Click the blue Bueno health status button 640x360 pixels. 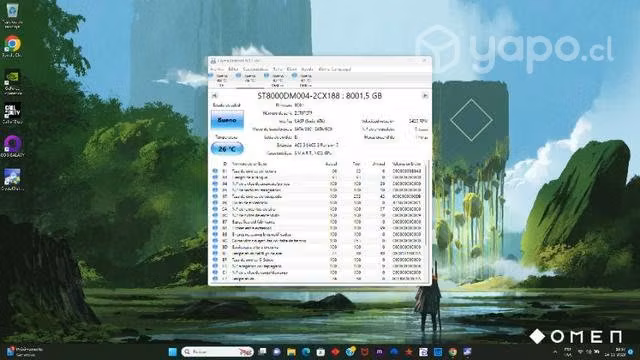pyautogui.click(x=227, y=120)
